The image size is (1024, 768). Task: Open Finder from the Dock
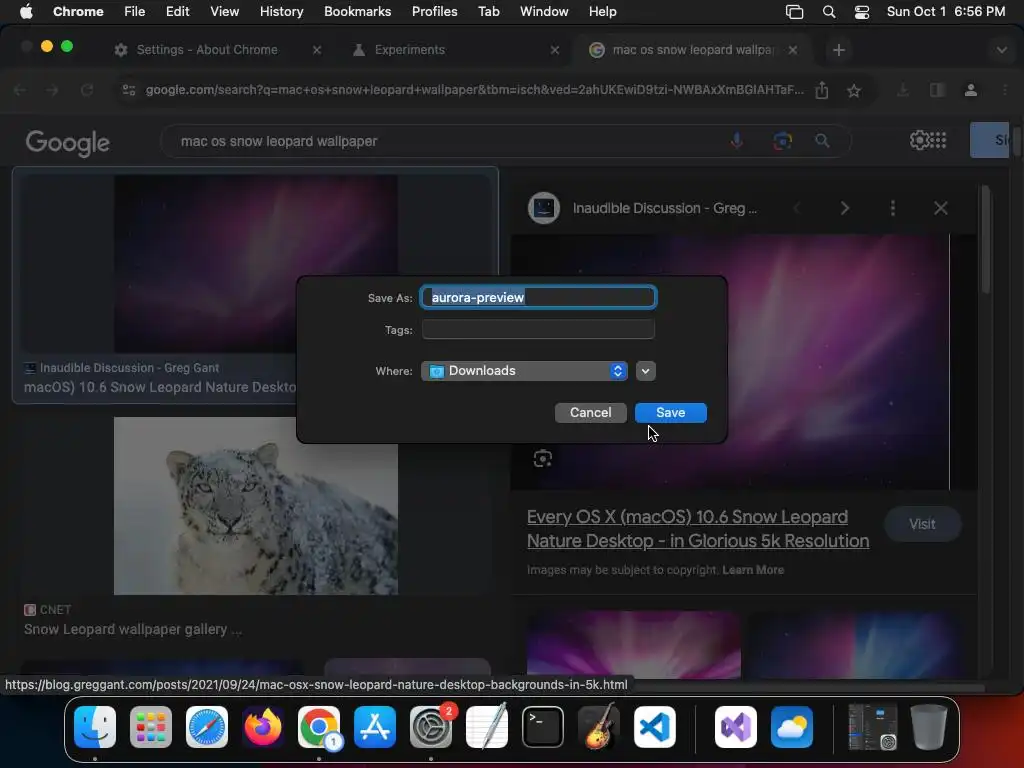[x=95, y=727]
